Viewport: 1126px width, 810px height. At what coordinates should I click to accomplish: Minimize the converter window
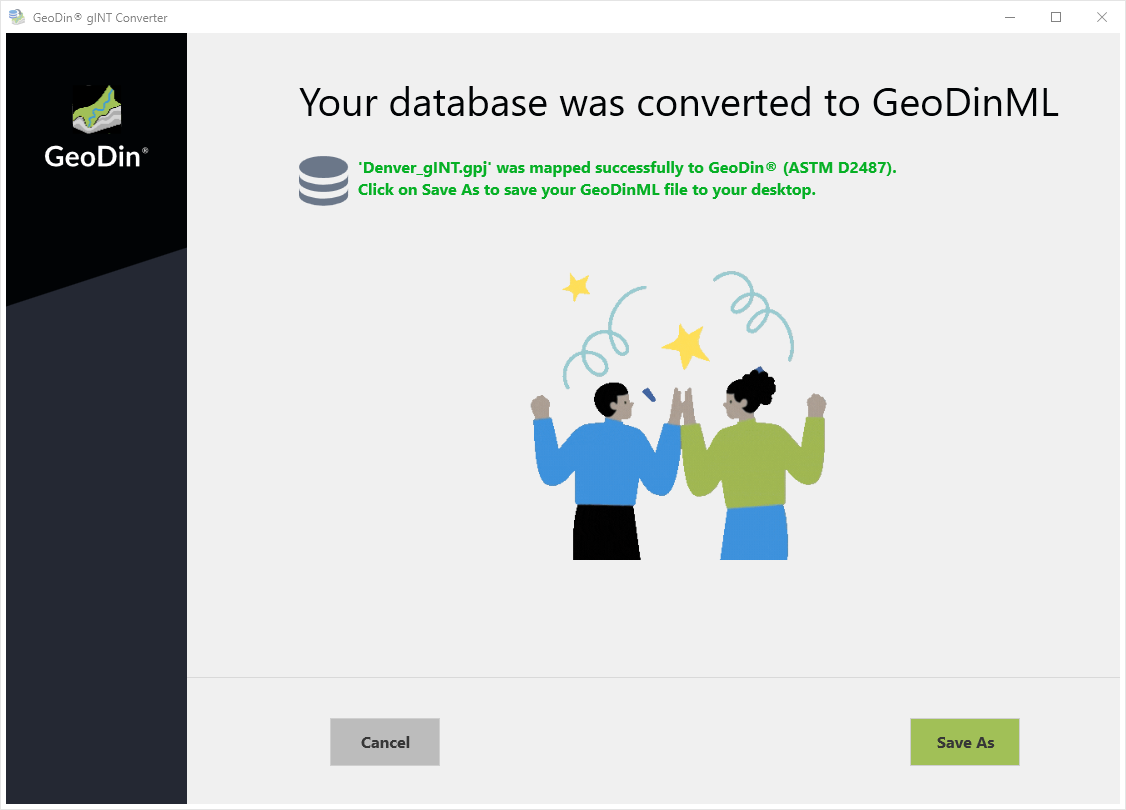coord(1009,17)
